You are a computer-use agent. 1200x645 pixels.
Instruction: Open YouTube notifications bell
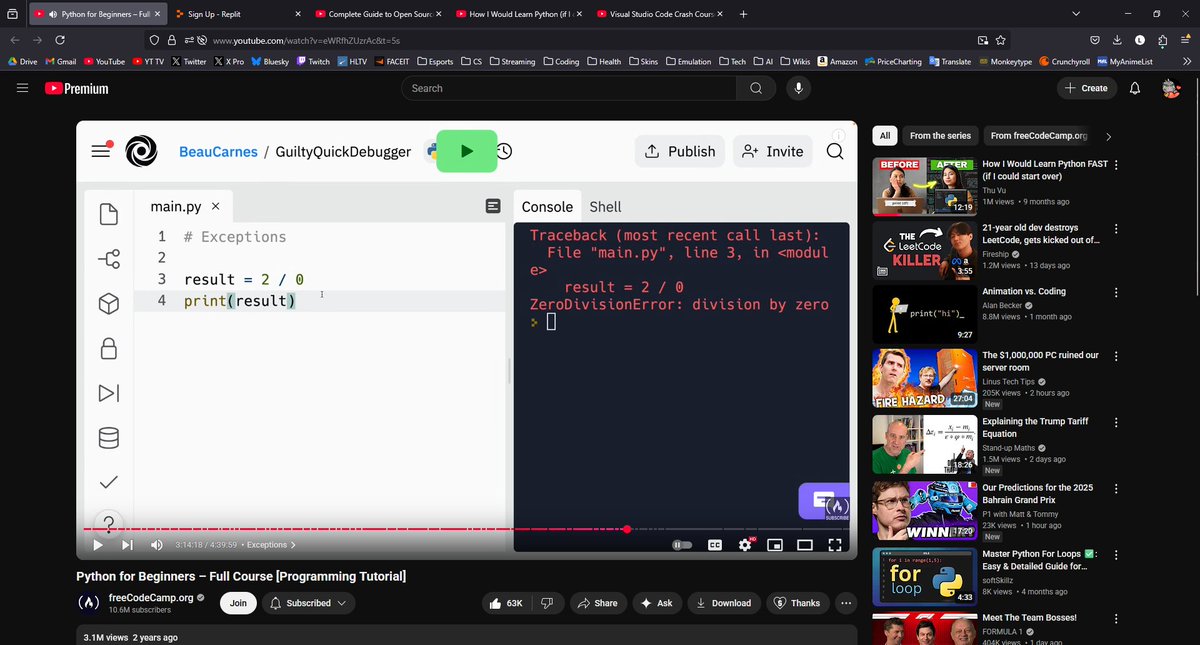point(1135,88)
